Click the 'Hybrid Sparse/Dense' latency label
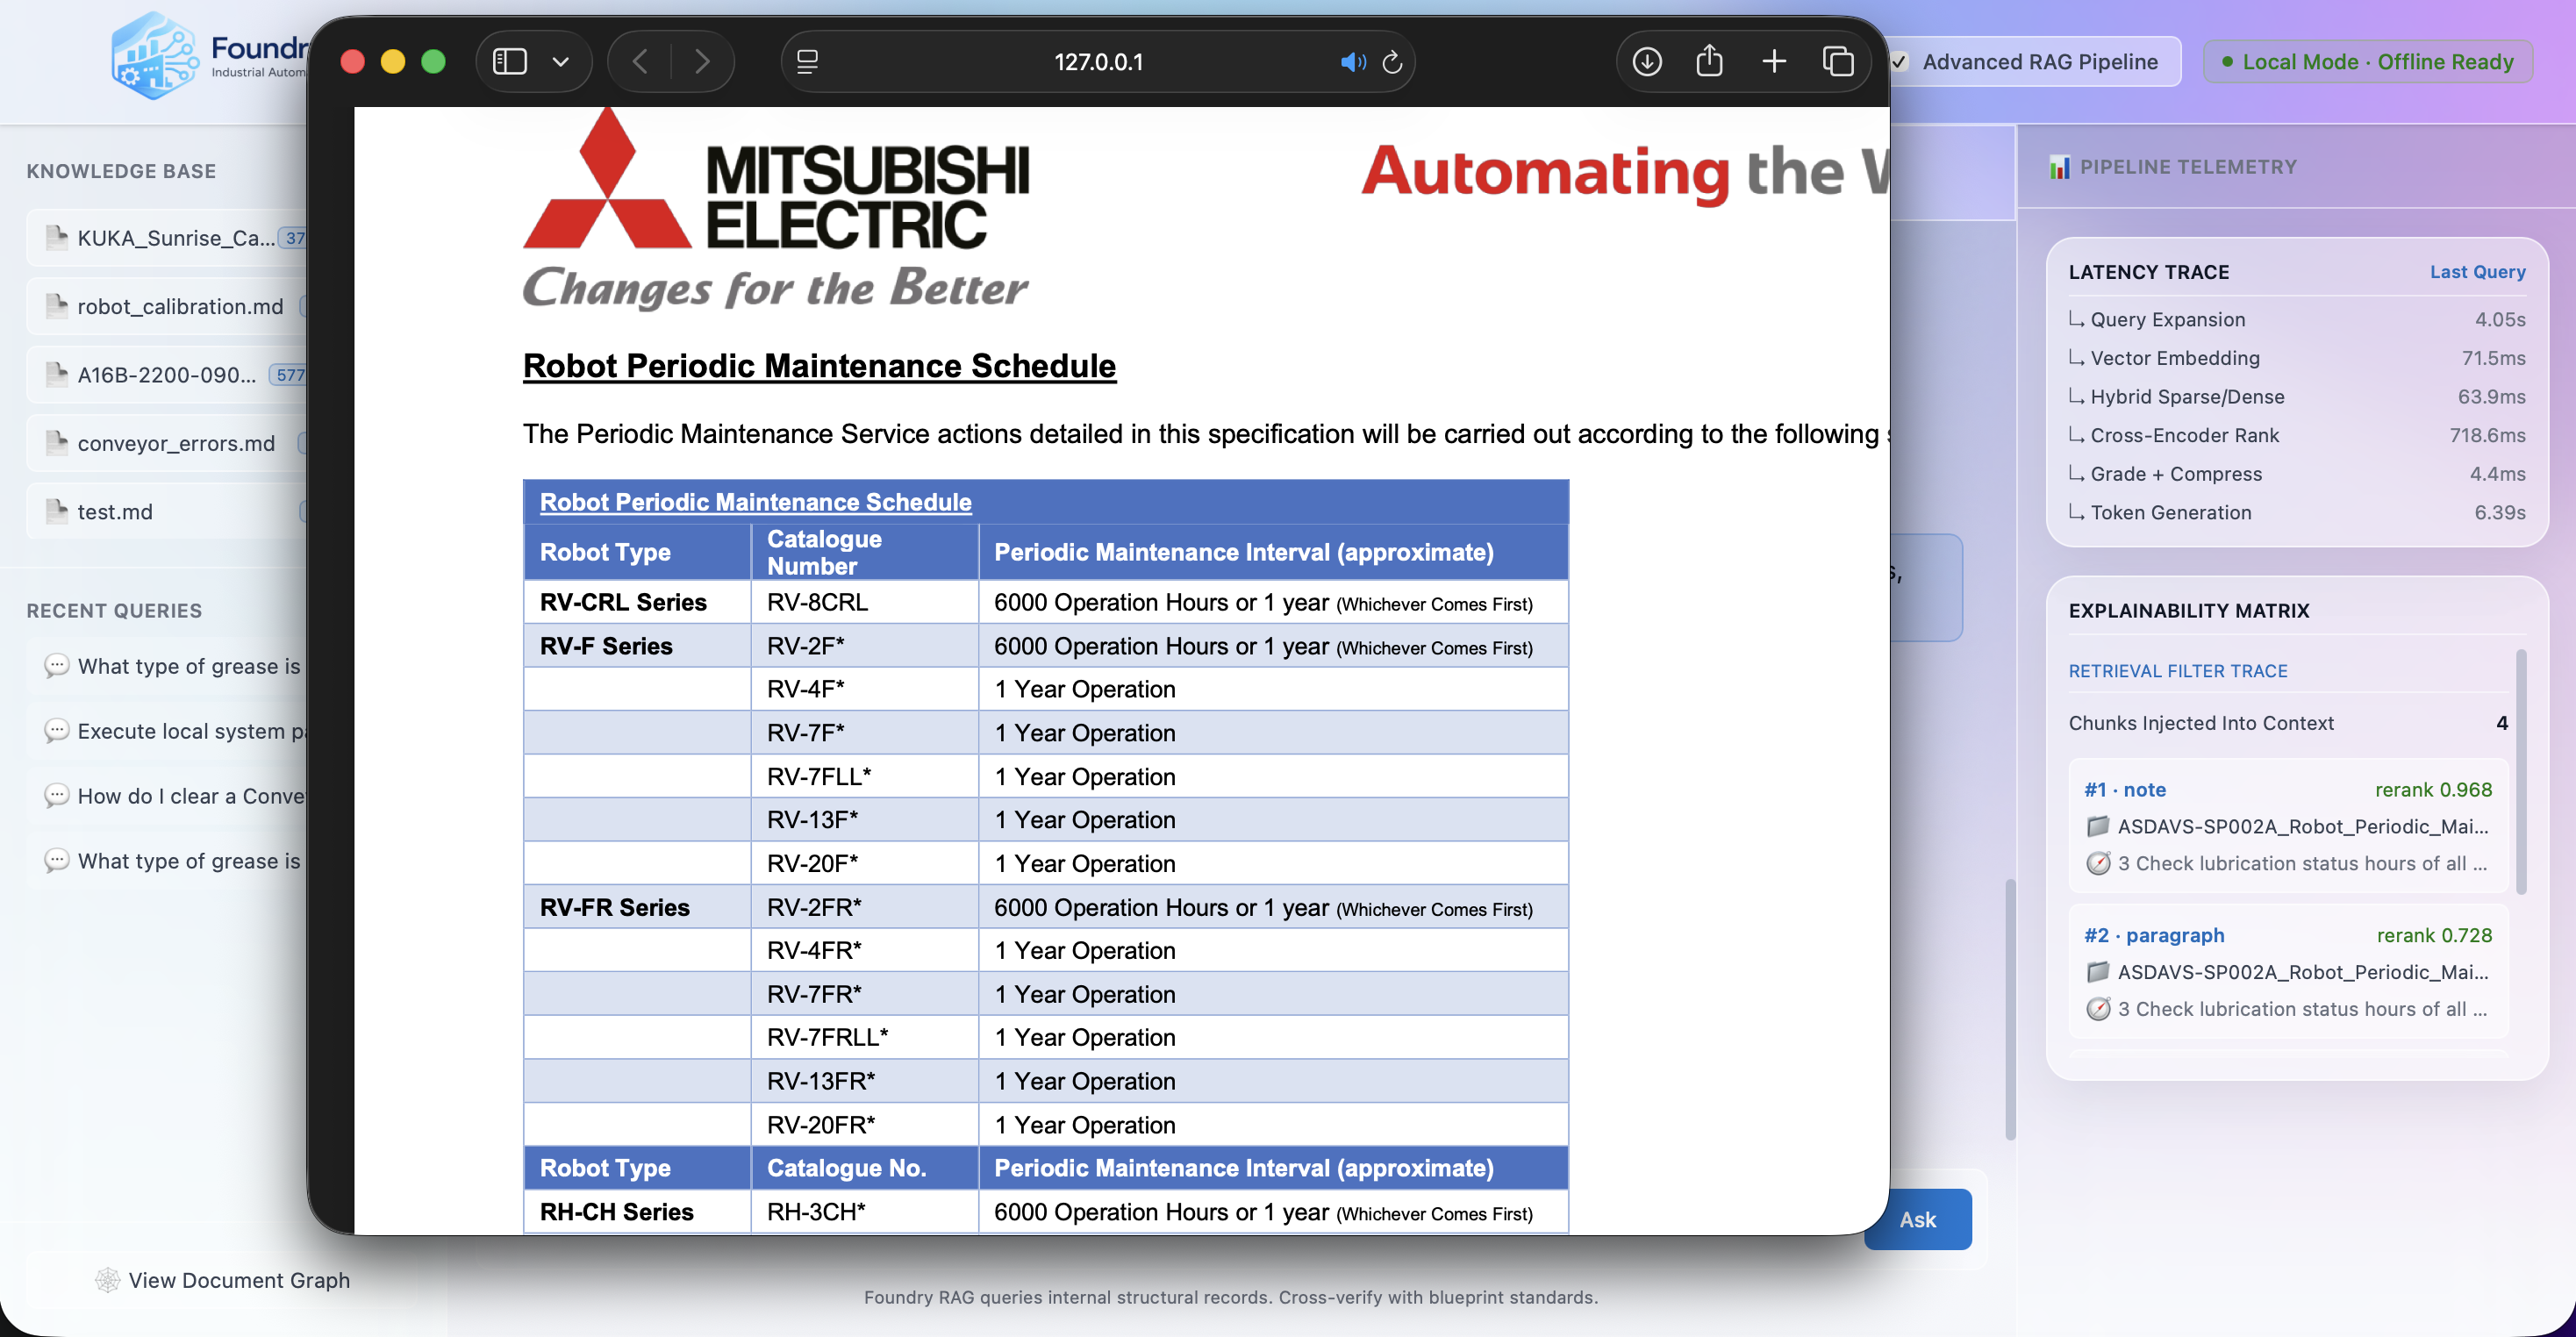 [2187, 396]
